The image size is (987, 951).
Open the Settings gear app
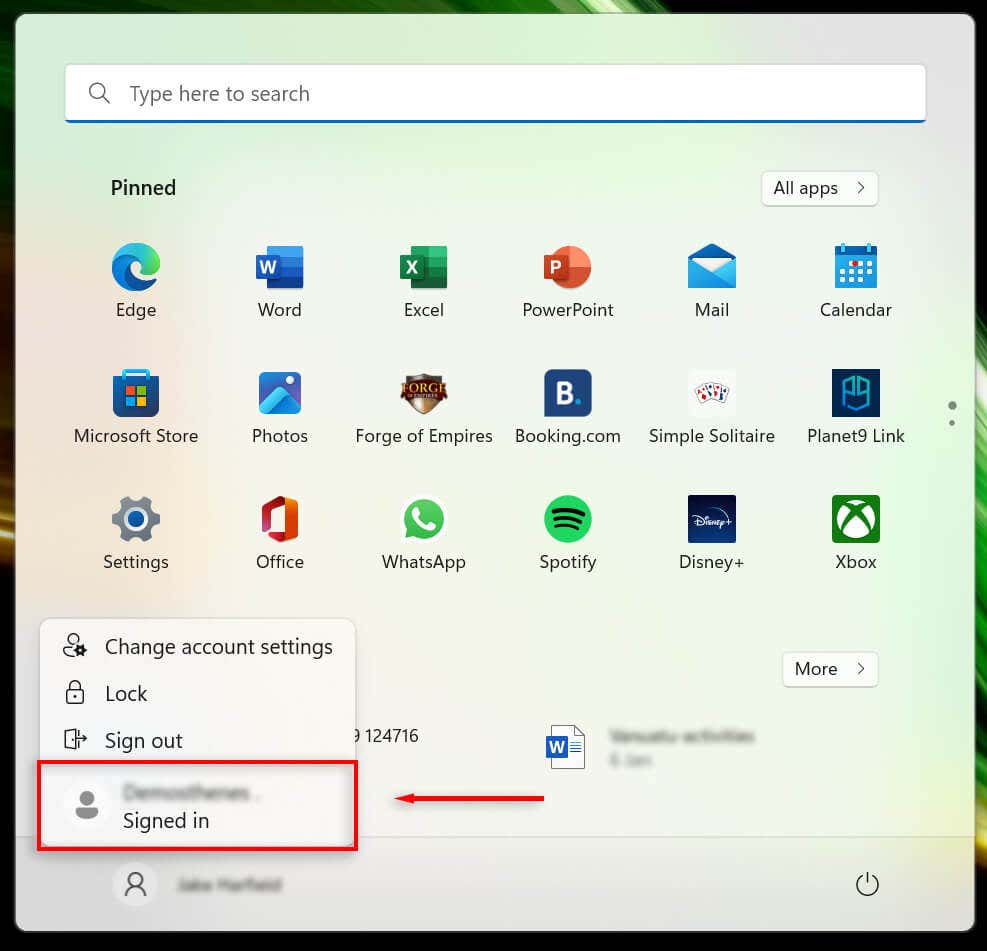[x=135, y=532]
